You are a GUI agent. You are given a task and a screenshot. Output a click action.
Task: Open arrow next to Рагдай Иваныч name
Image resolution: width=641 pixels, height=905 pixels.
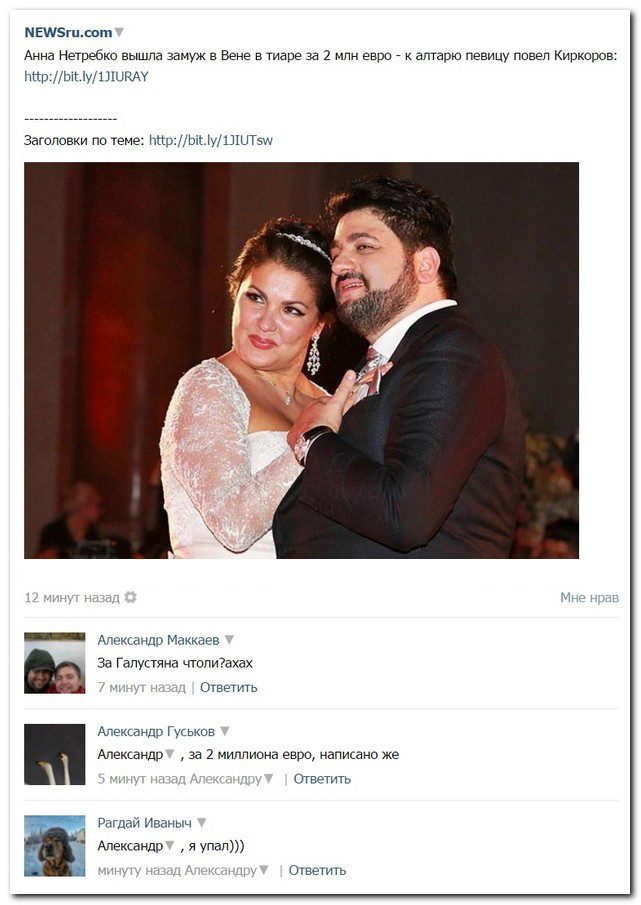click(x=201, y=822)
